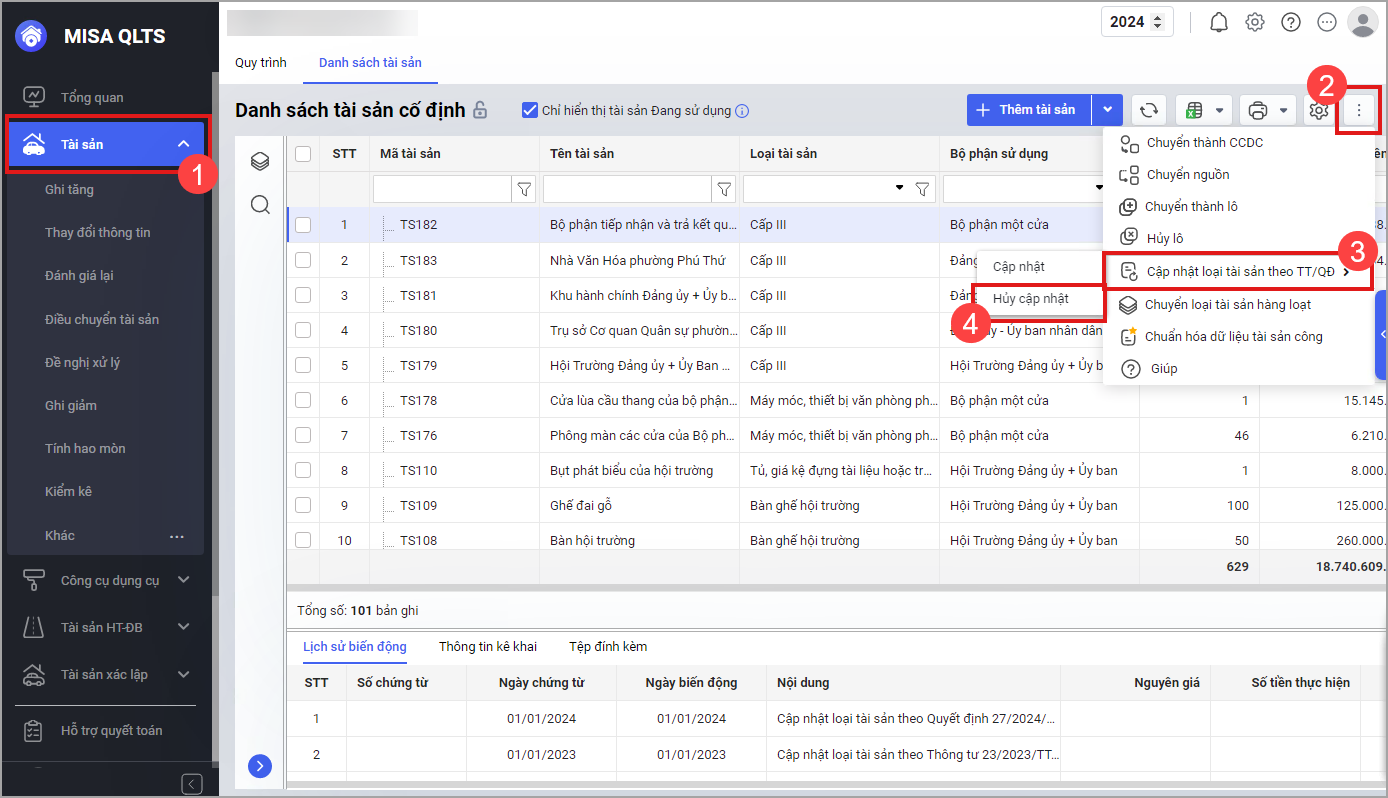Increase the year 2024 stepper

click(1158, 17)
